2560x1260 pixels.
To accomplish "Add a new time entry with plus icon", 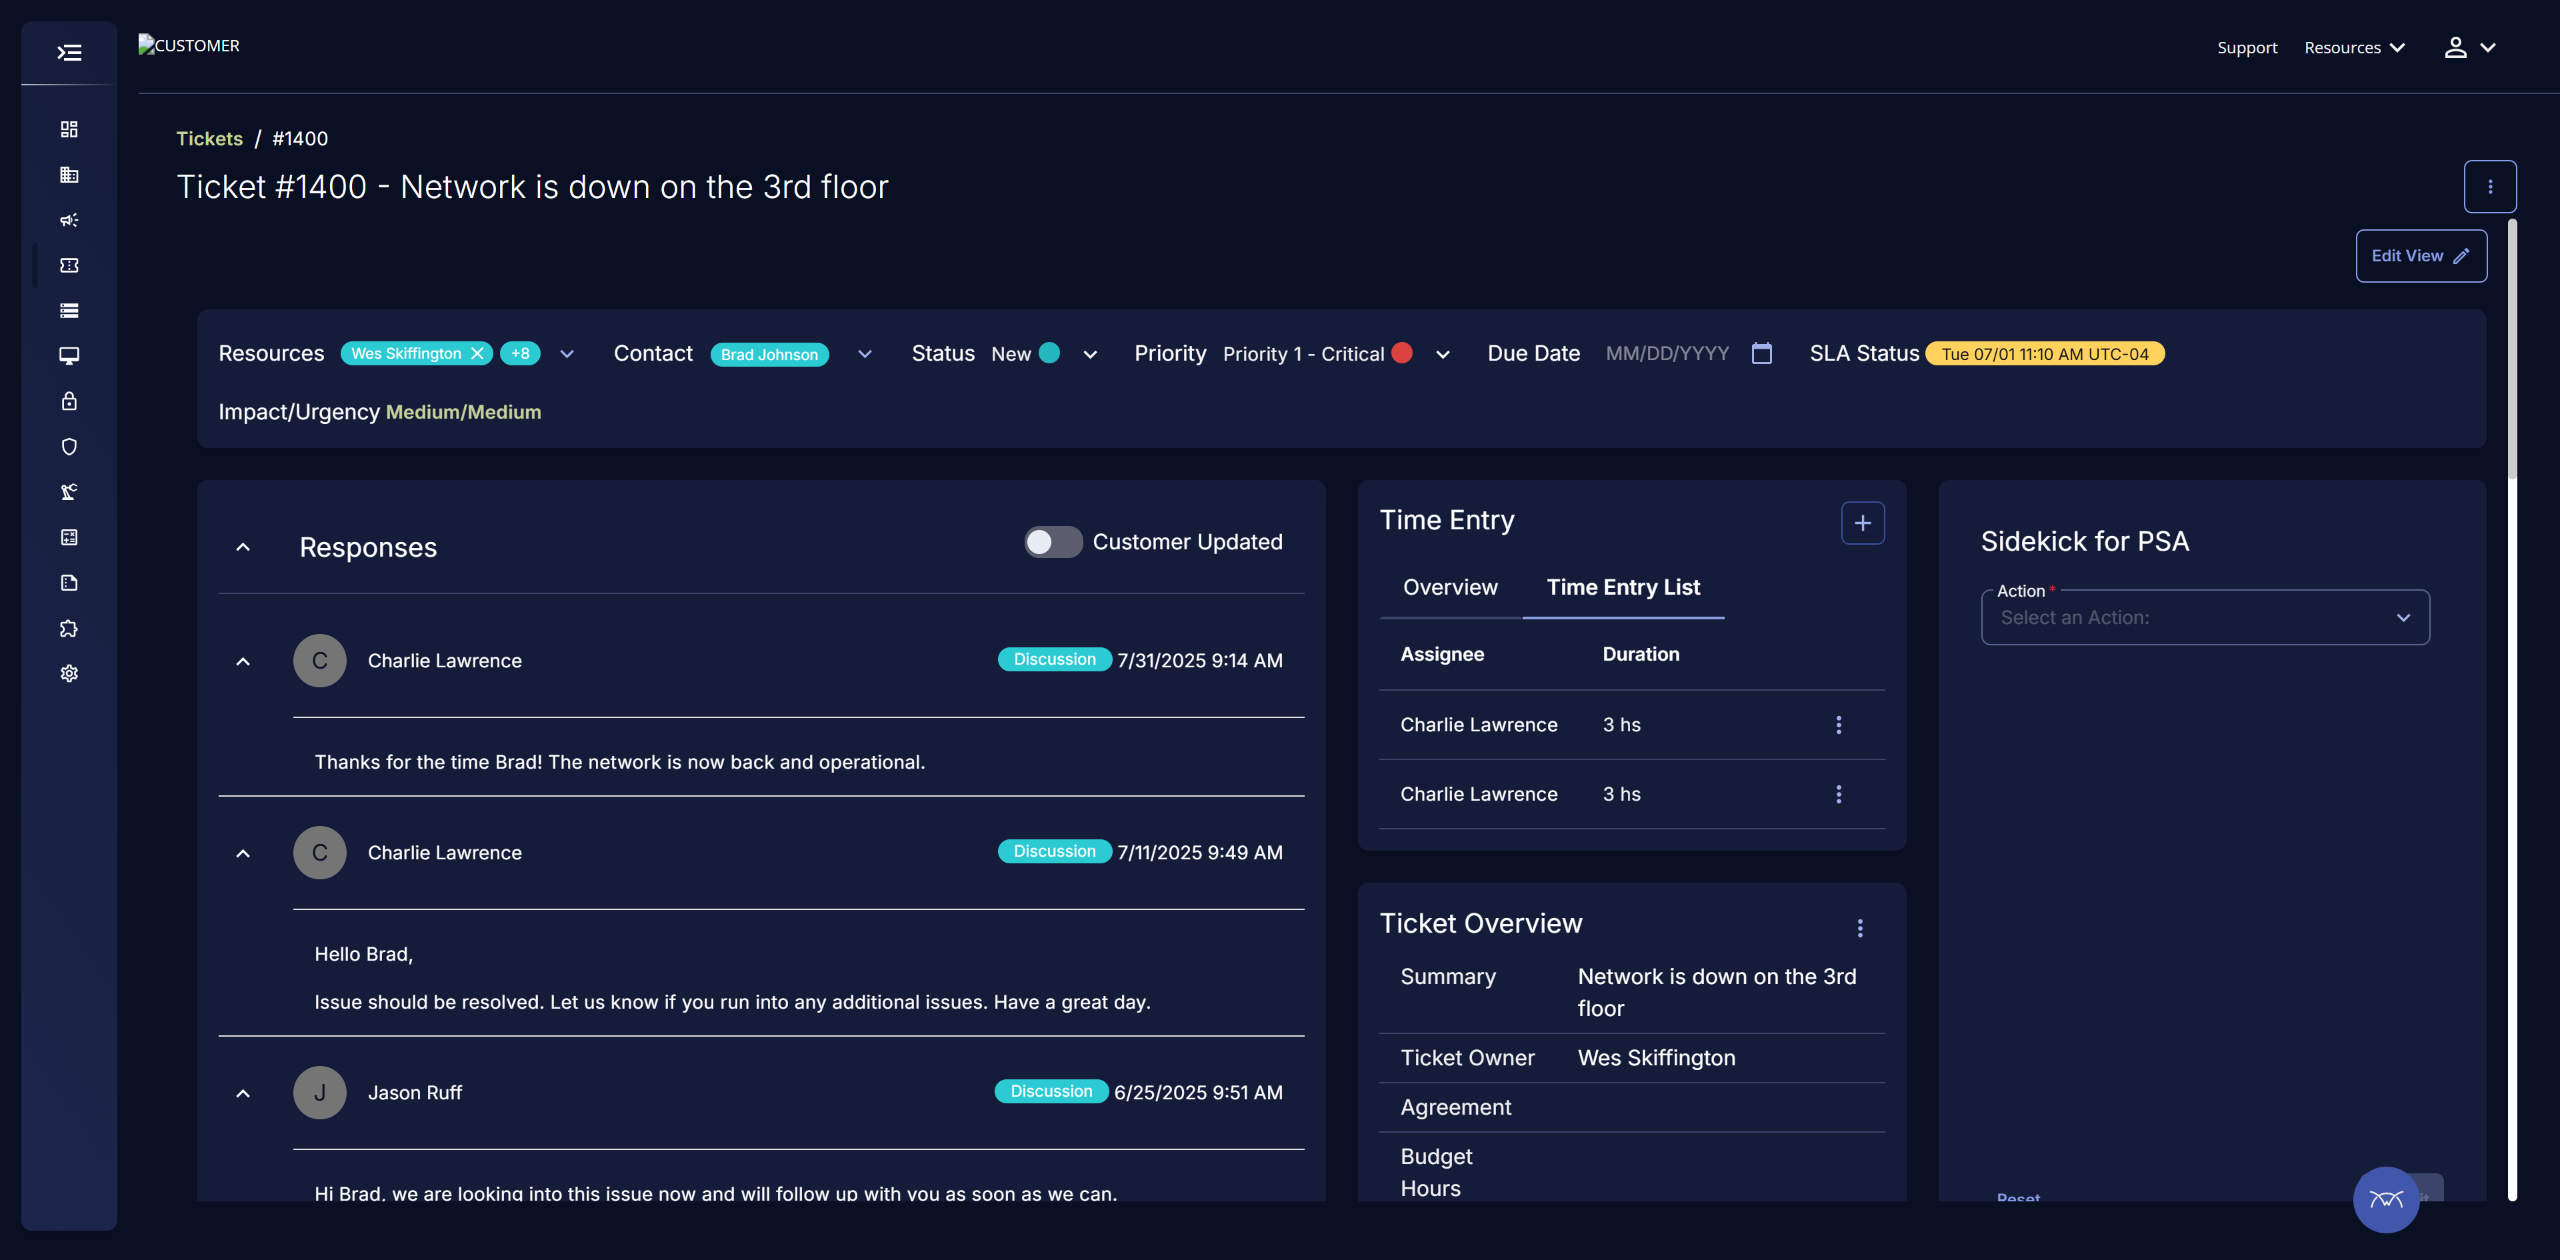I will pyautogui.click(x=1862, y=523).
